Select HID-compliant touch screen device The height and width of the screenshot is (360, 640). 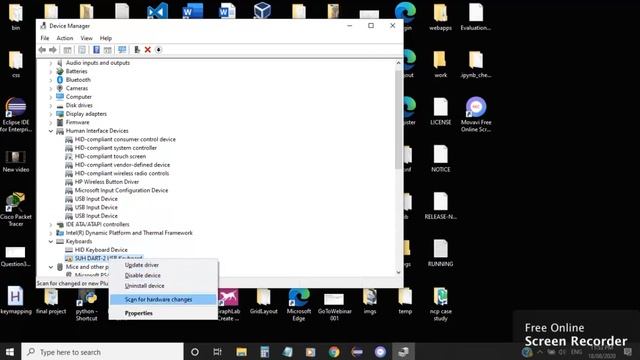[110, 156]
